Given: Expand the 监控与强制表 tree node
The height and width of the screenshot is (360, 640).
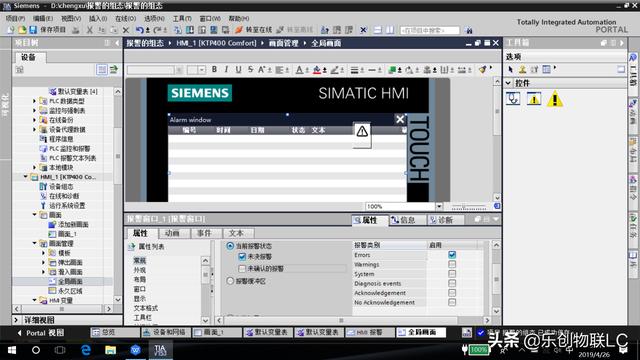Looking at the screenshot, I should [x=35, y=110].
